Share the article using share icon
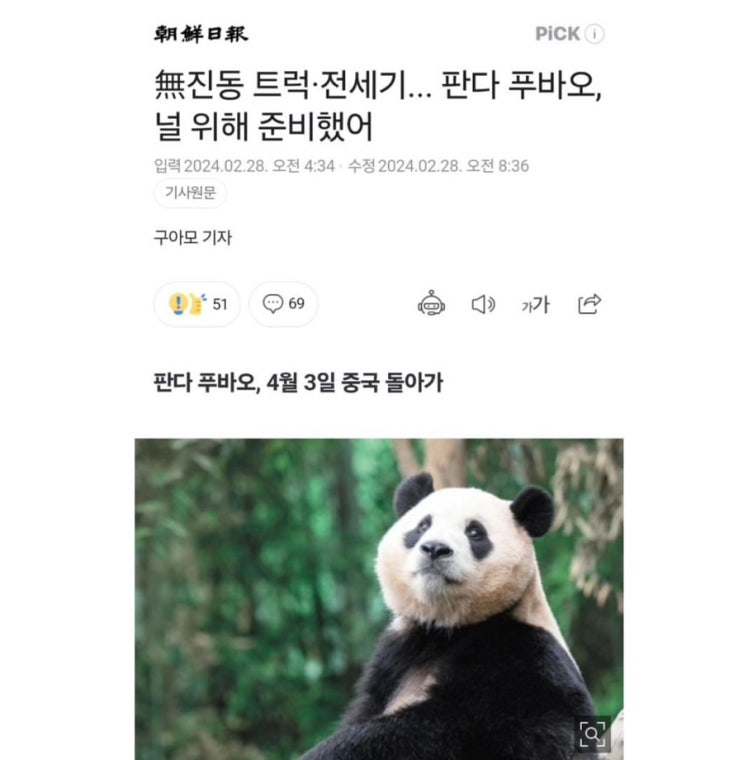 coord(590,304)
